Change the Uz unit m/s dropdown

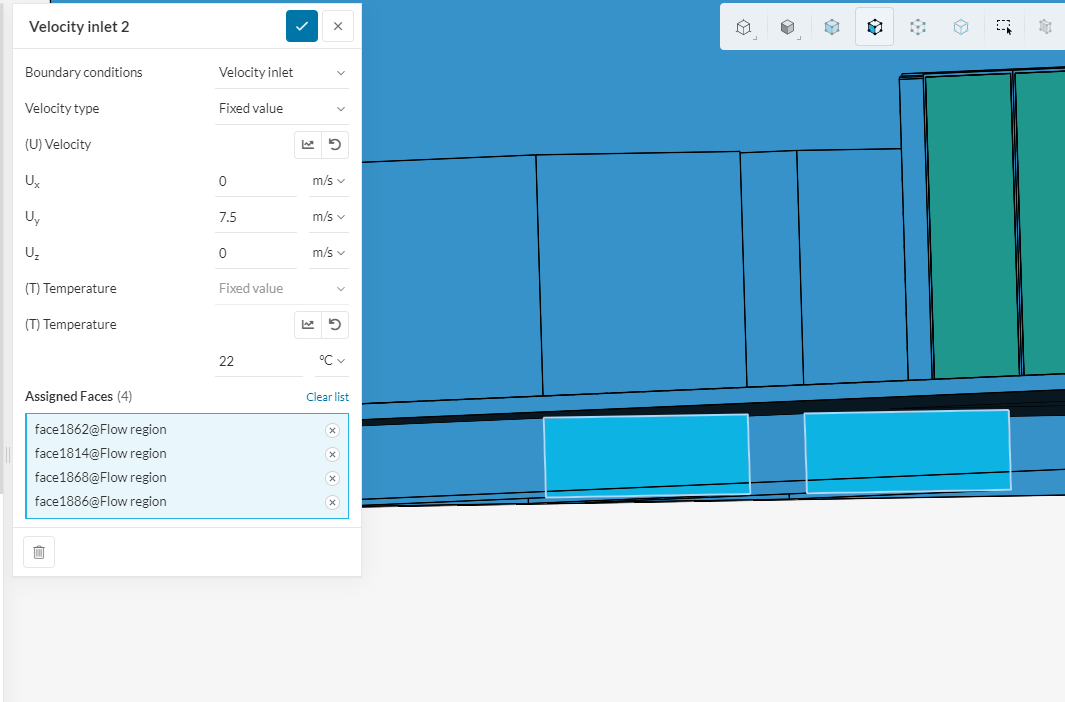coord(329,253)
